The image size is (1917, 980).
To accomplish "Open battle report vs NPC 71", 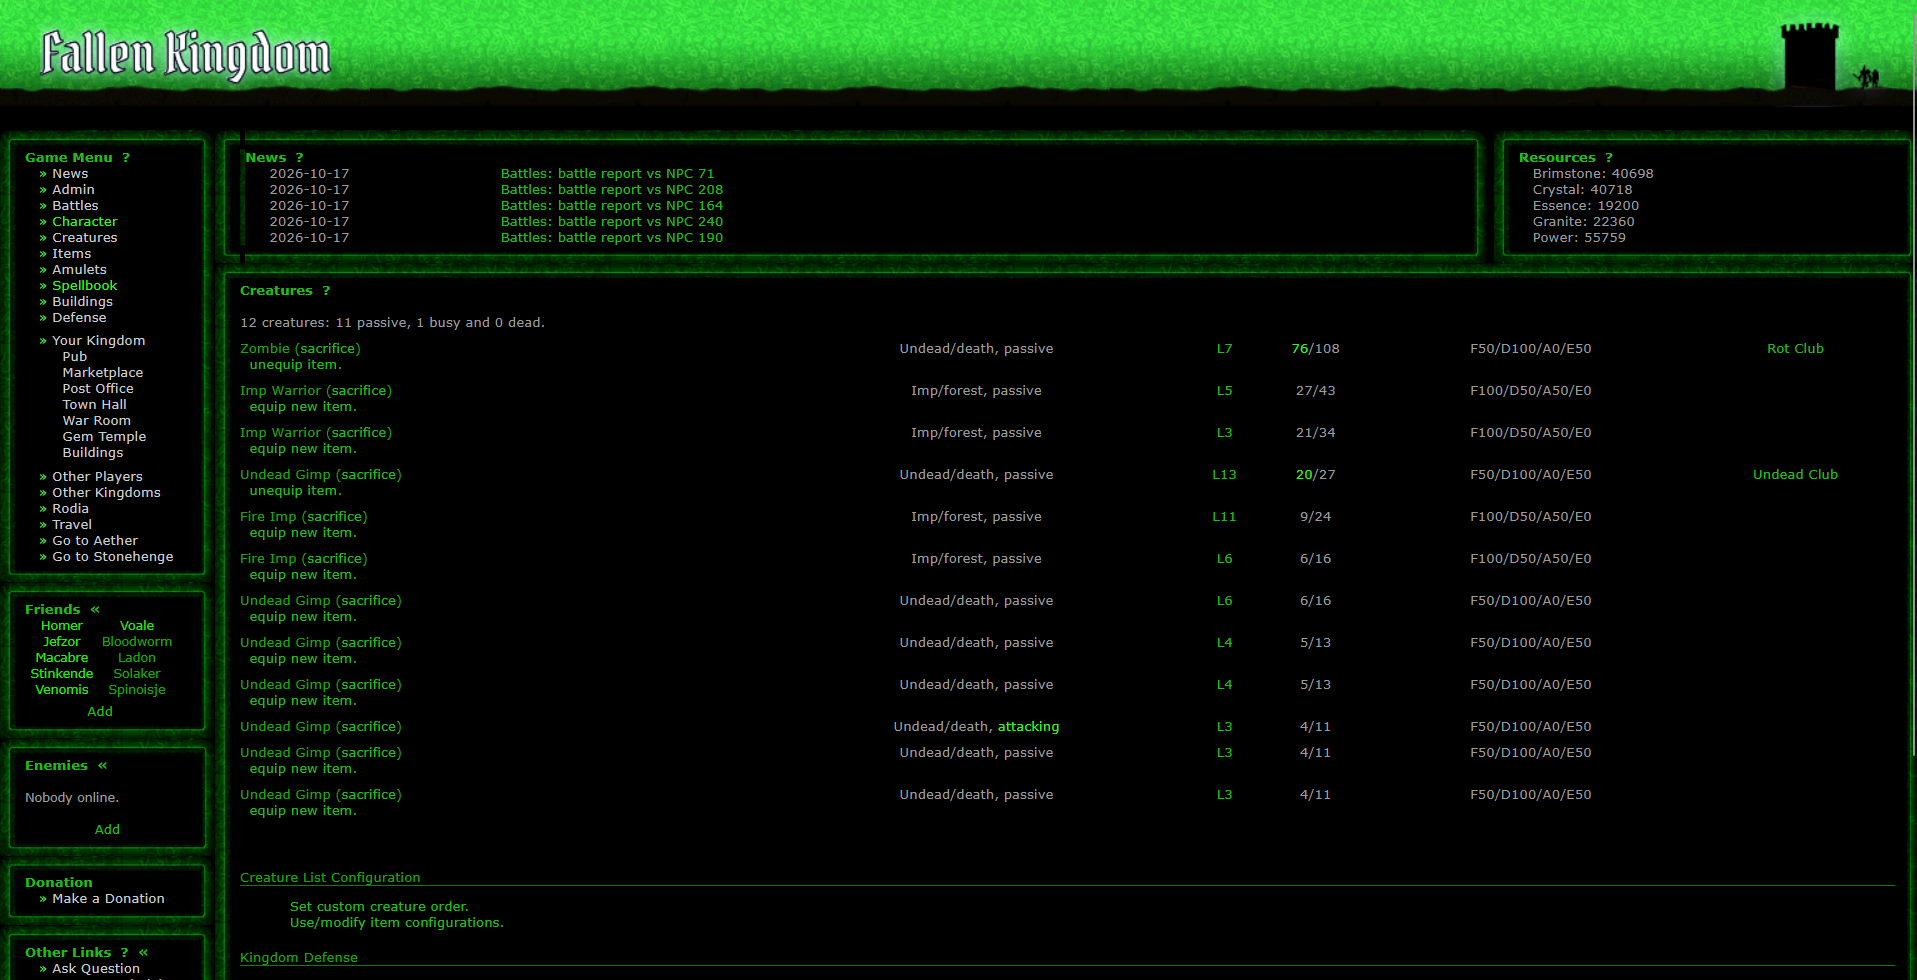I will tap(607, 173).
